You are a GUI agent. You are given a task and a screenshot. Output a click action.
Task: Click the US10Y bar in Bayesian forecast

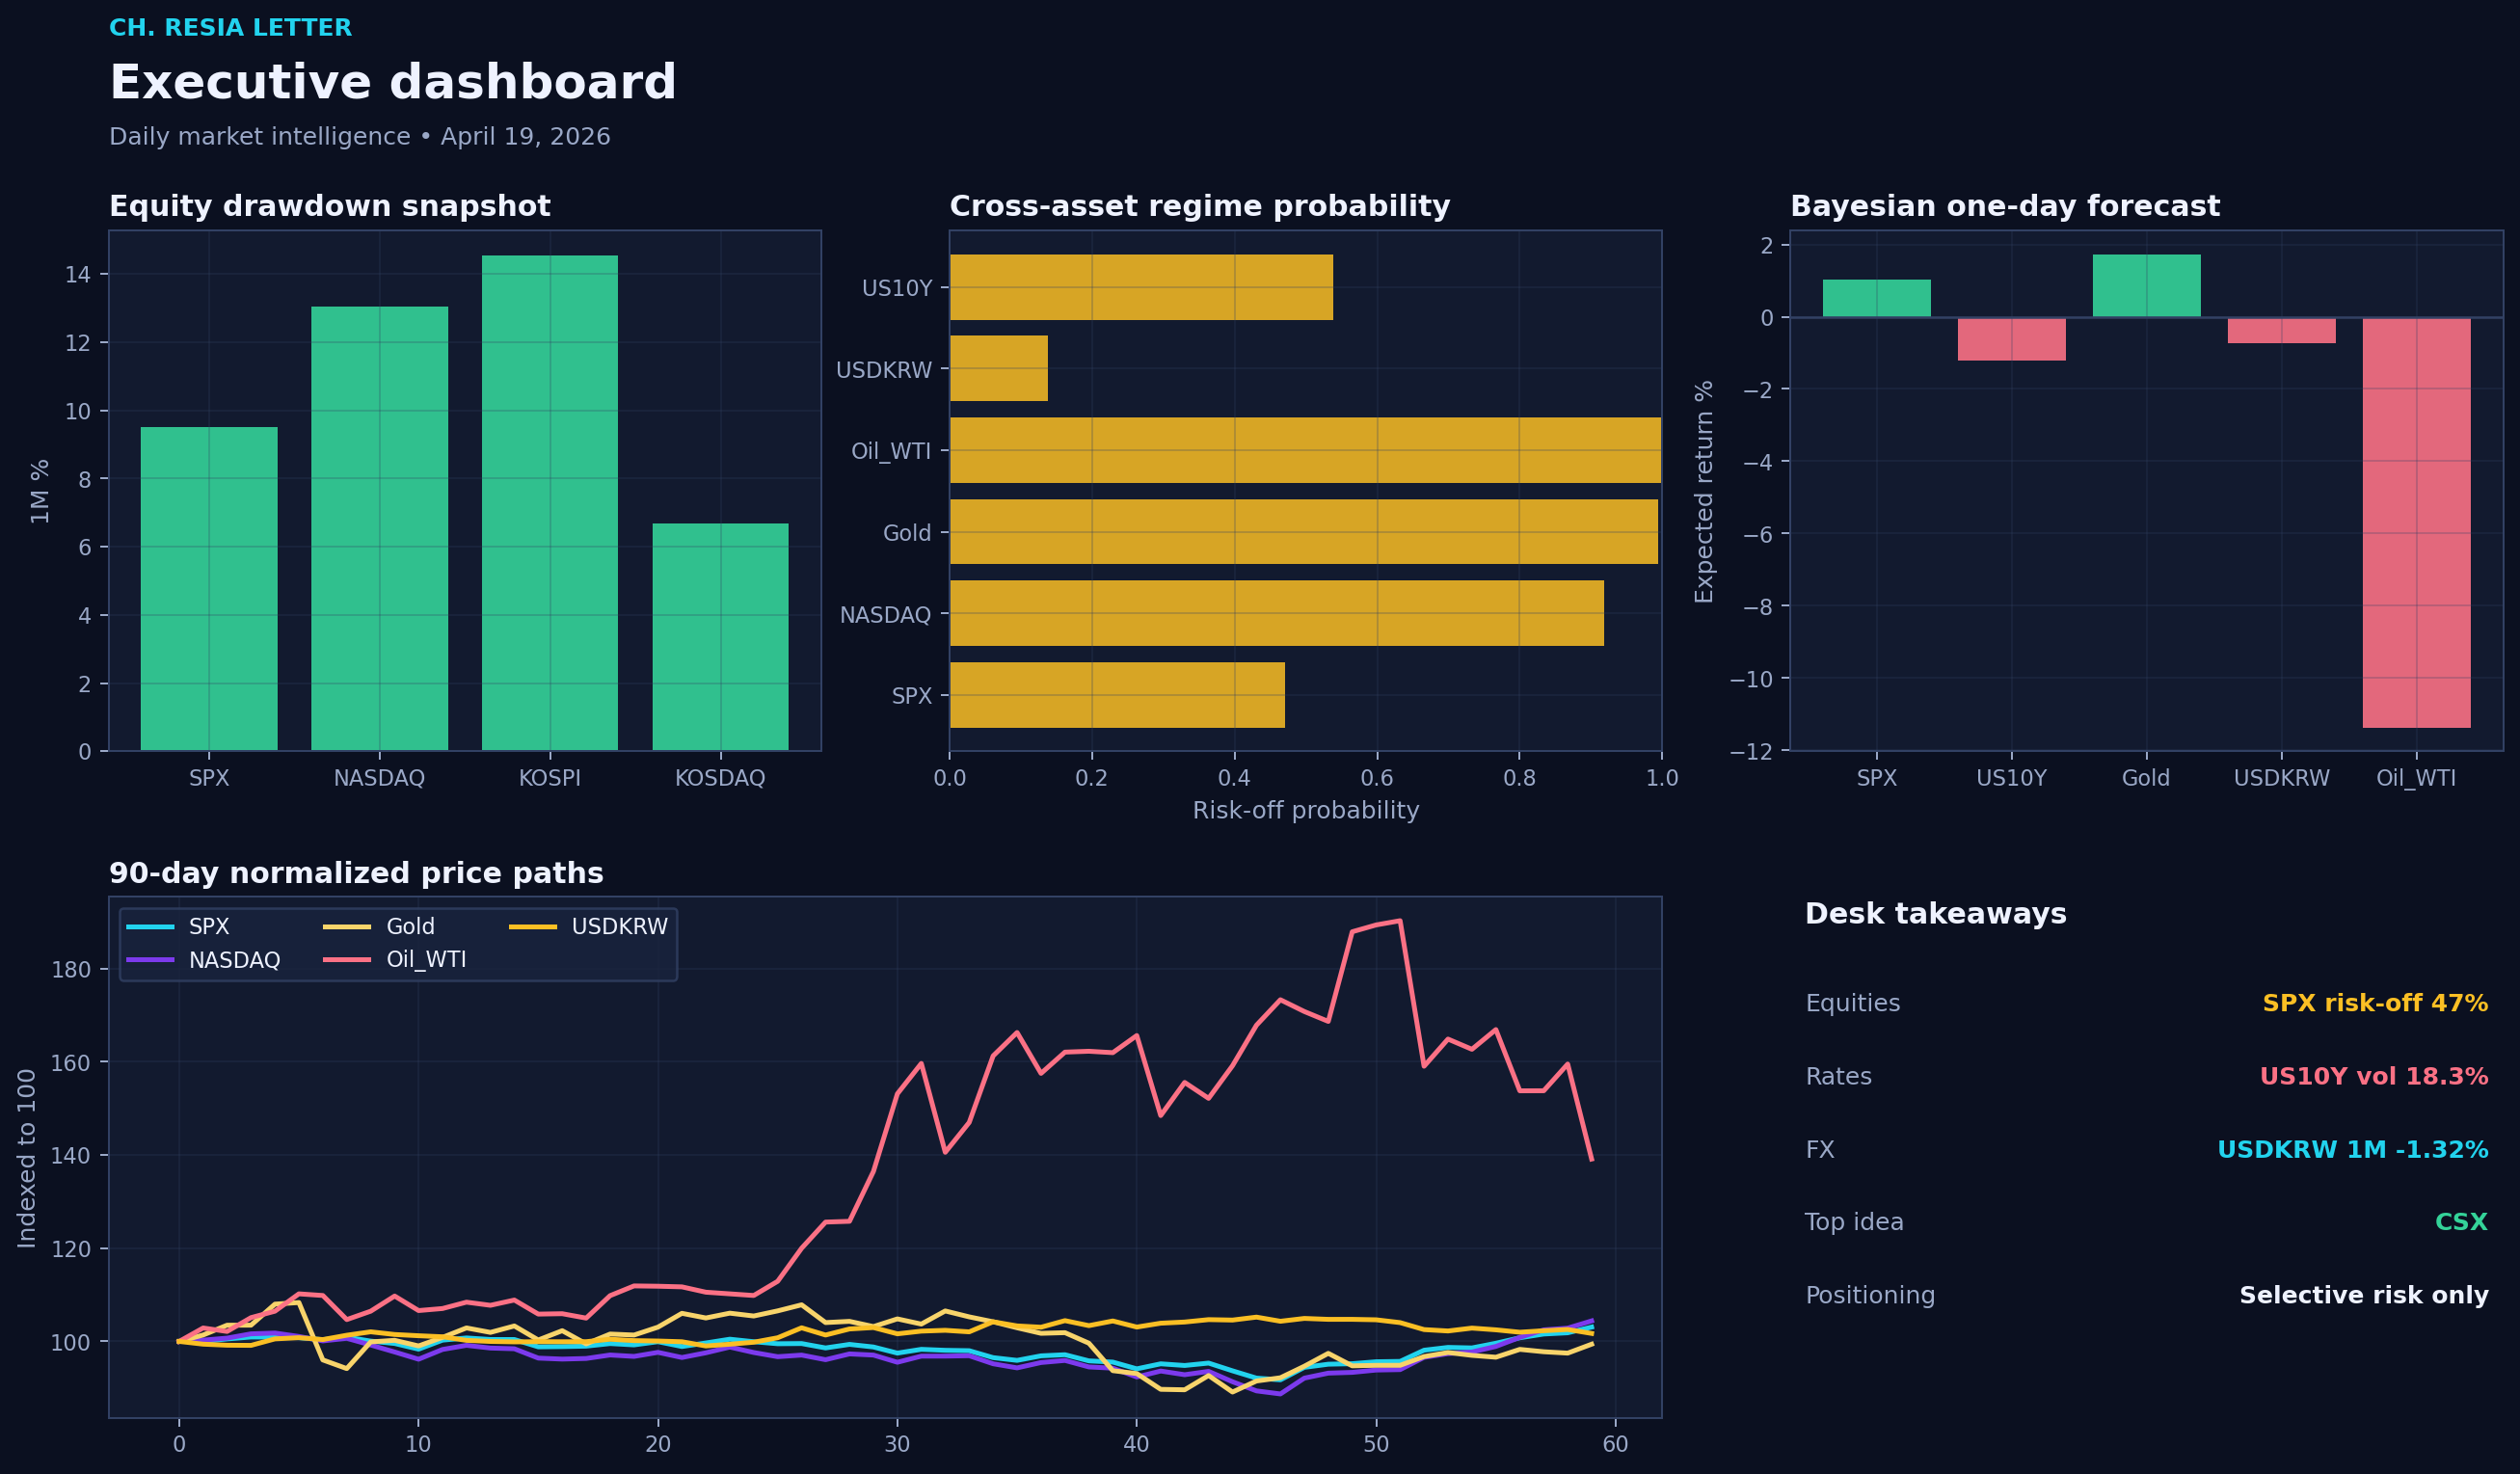pos(2011,339)
